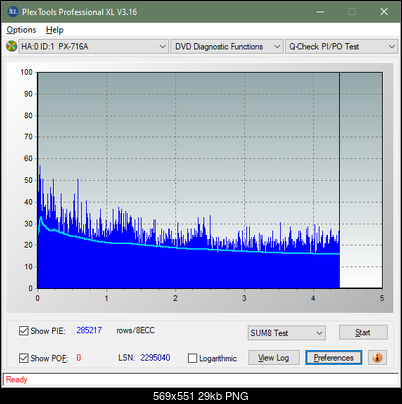
Task: Toggle the Show POF checkbox
Action: [24, 358]
